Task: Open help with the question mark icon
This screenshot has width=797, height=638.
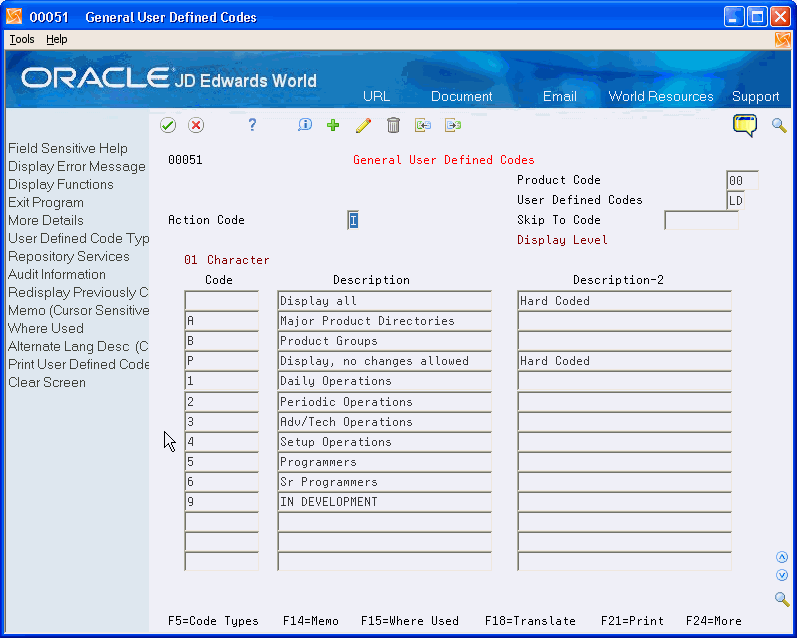Action: click(252, 125)
